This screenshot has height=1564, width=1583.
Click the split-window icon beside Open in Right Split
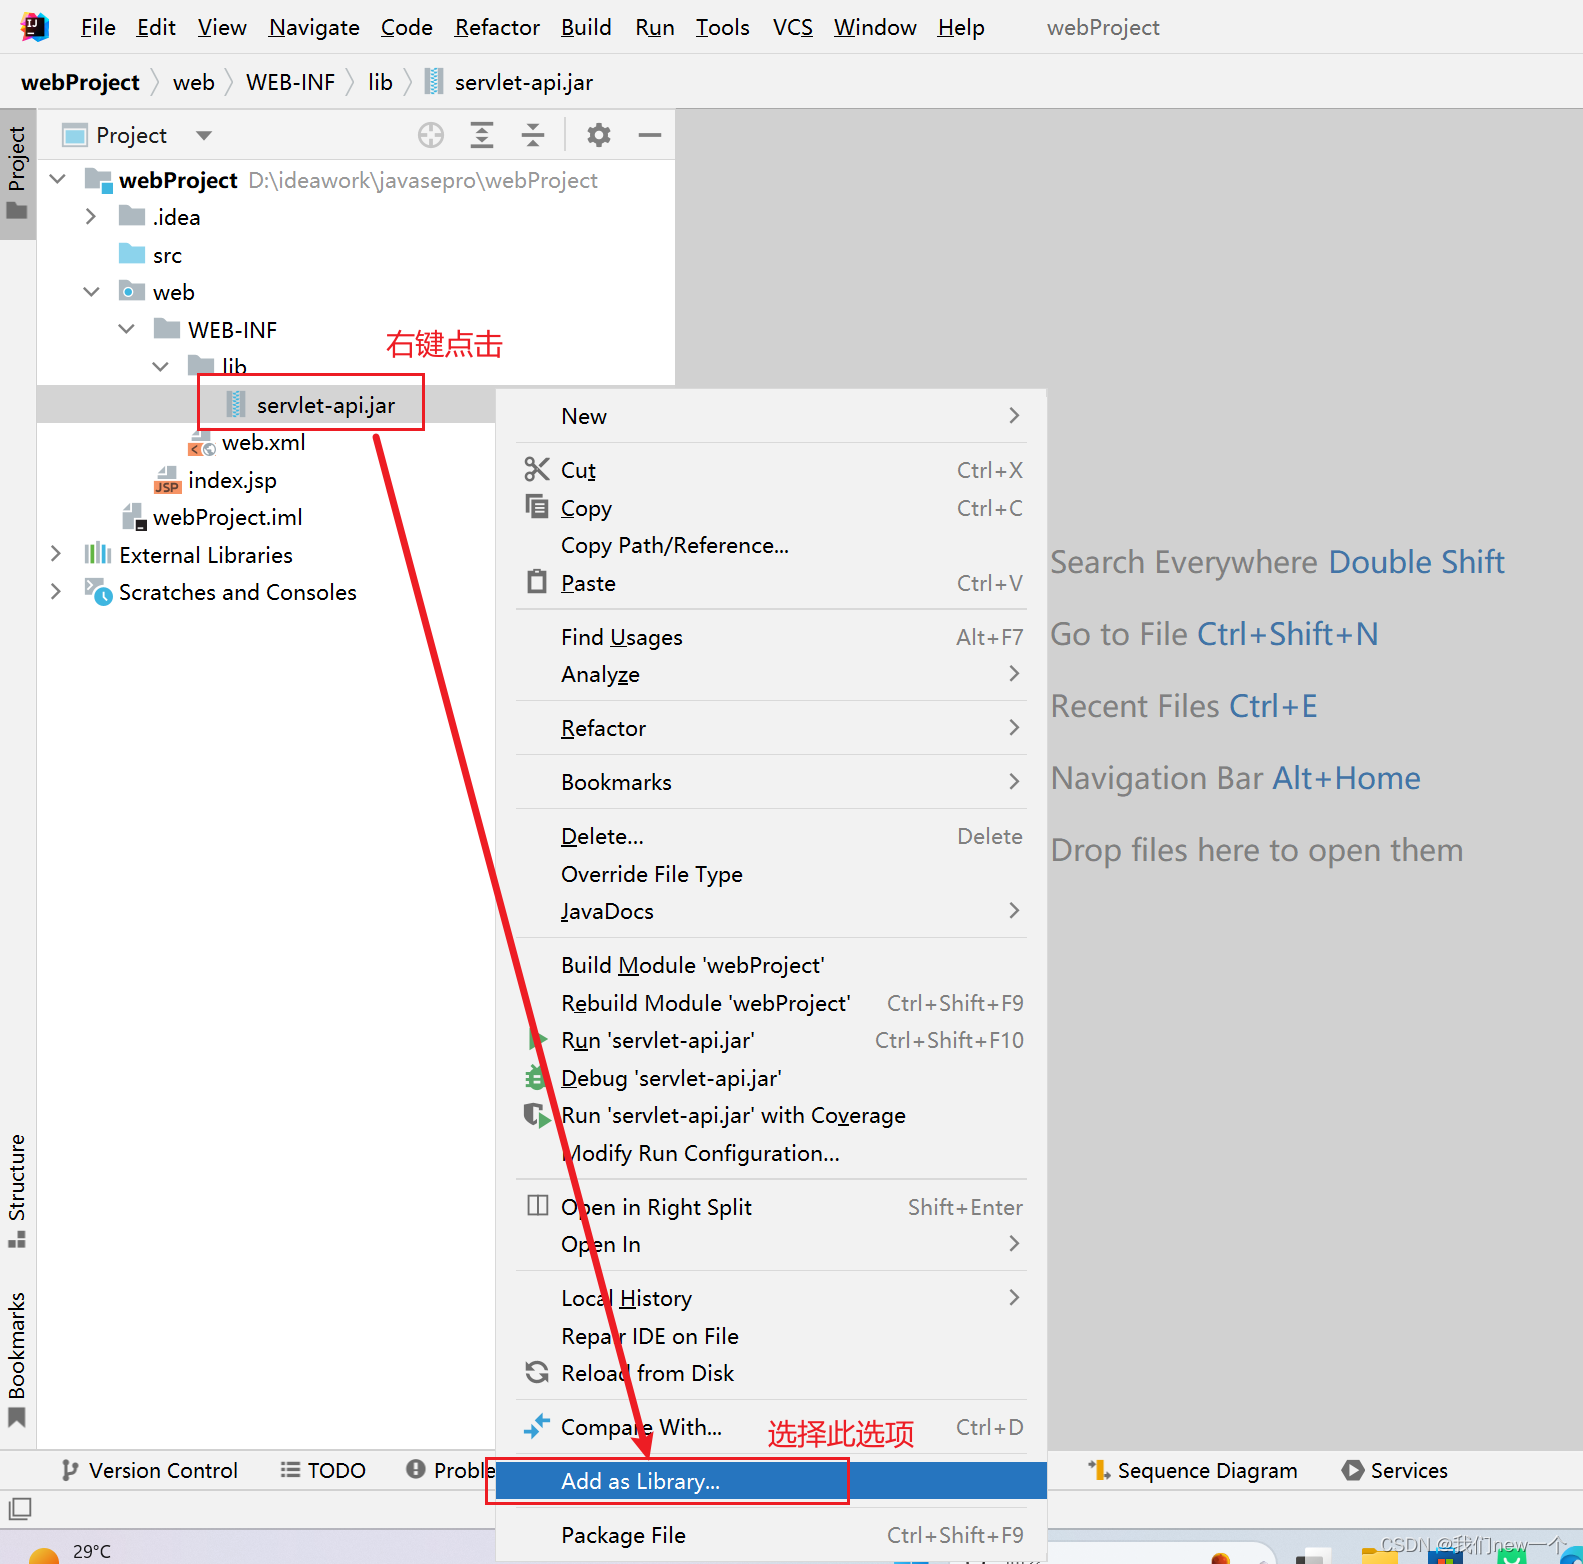[537, 1205]
